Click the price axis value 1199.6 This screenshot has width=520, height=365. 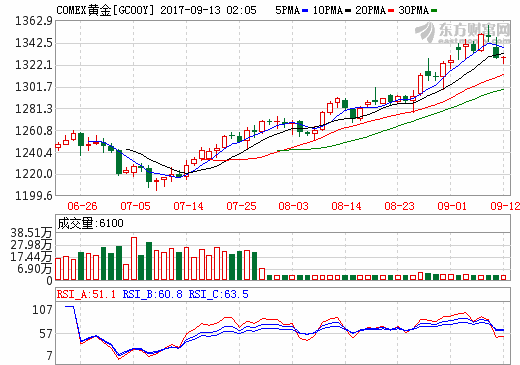click(34, 196)
